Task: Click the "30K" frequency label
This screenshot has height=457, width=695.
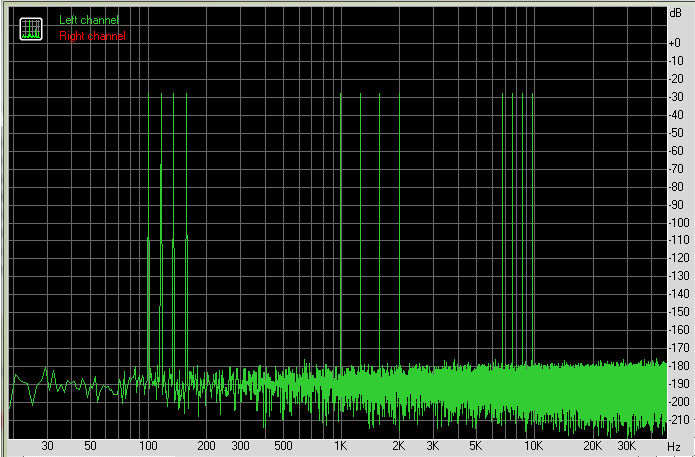Action: pos(626,446)
